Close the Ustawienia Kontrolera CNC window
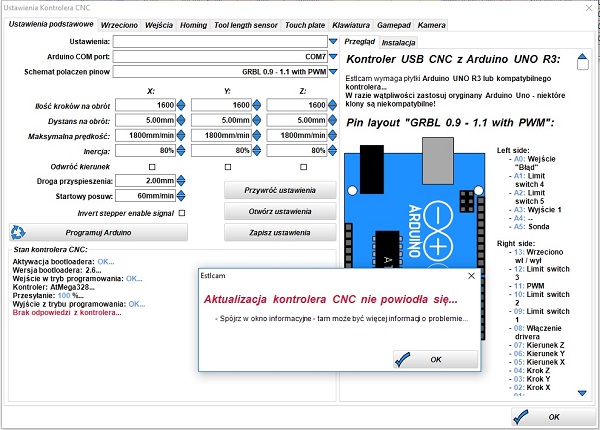600x430 pixels. pos(589,8)
